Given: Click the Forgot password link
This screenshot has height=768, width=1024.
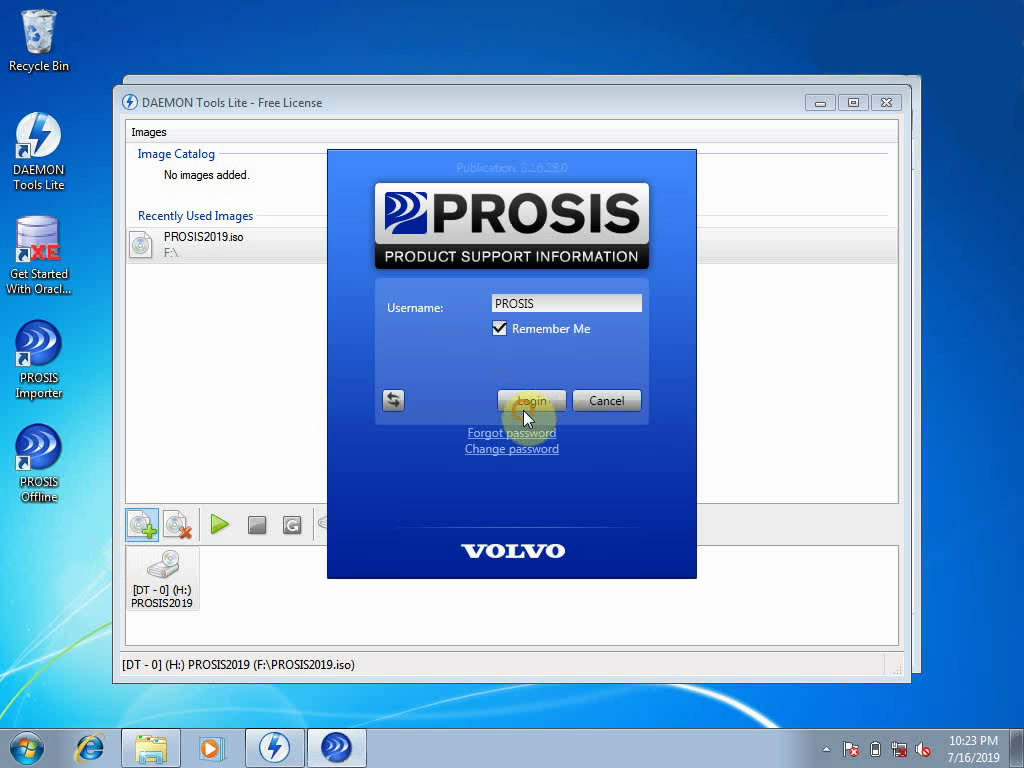Looking at the screenshot, I should point(511,433).
